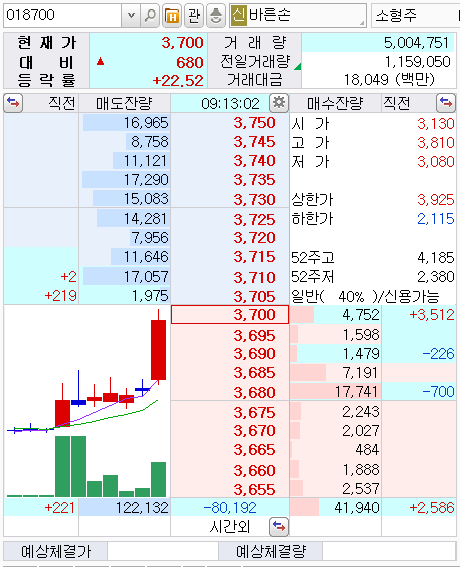
Task: Click the magnifier stock search icon
Action: 150,16
